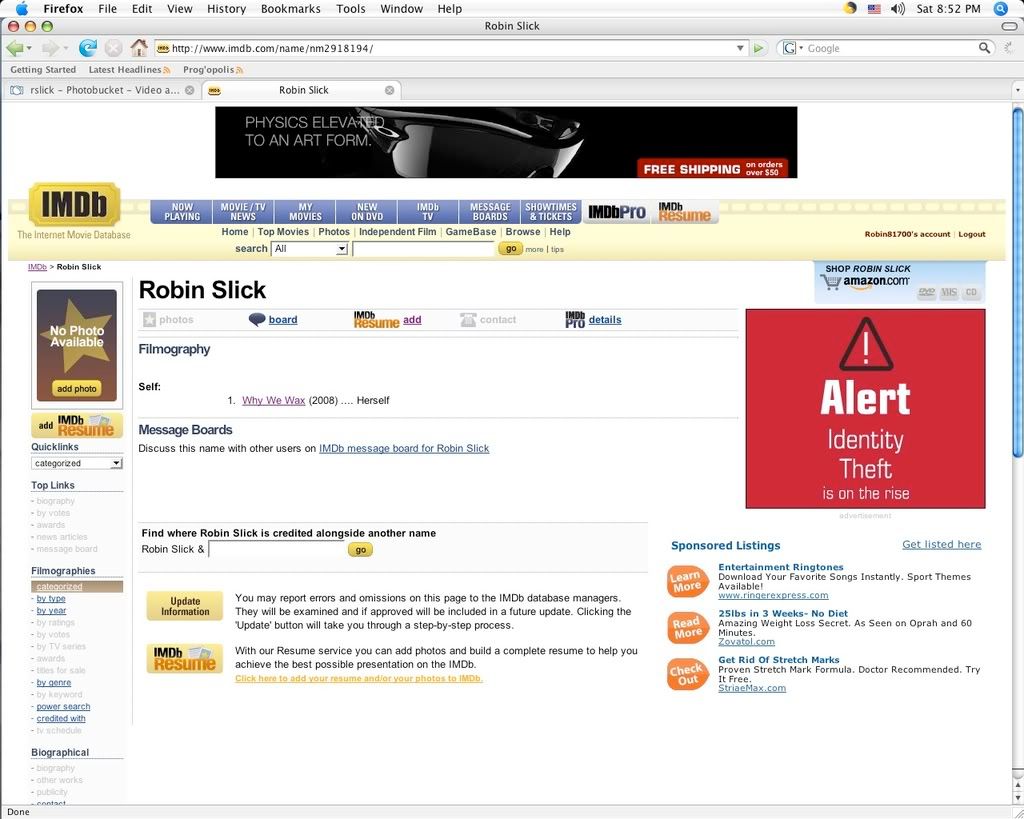Click the search magnifier in the Google box

click(984, 48)
